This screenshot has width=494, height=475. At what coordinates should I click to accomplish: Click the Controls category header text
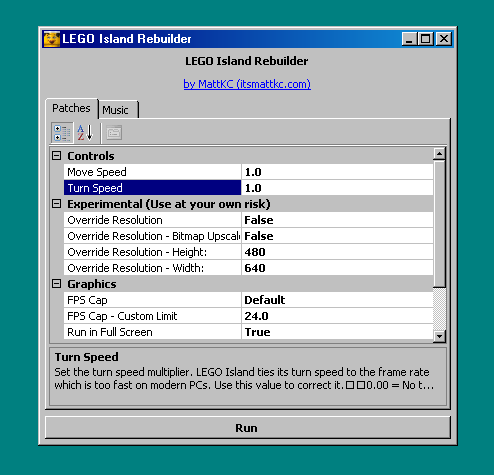click(x=91, y=156)
